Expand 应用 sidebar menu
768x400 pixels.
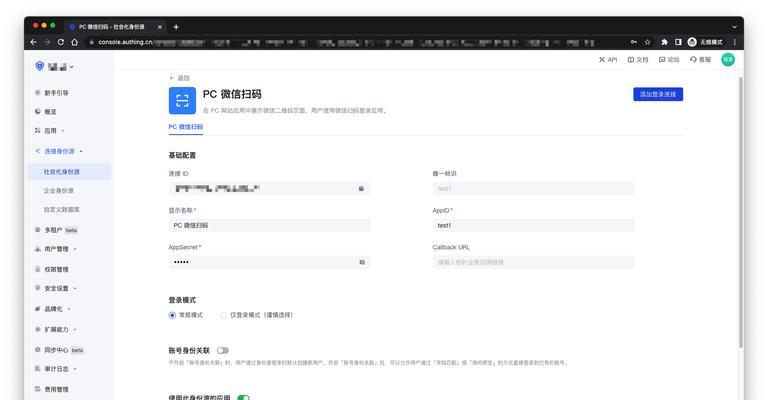(x=50, y=131)
